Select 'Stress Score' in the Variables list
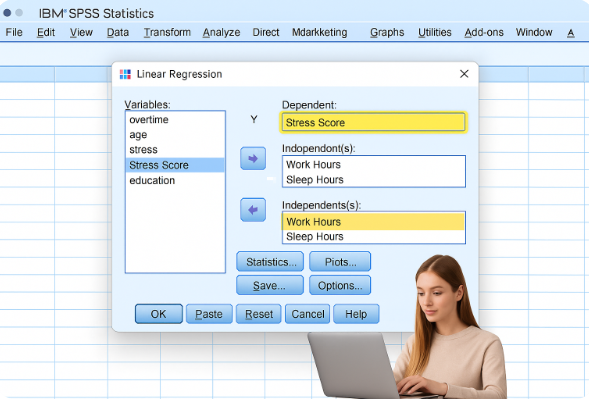The width and height of the screenshot is (589, 404). point(175,165)
